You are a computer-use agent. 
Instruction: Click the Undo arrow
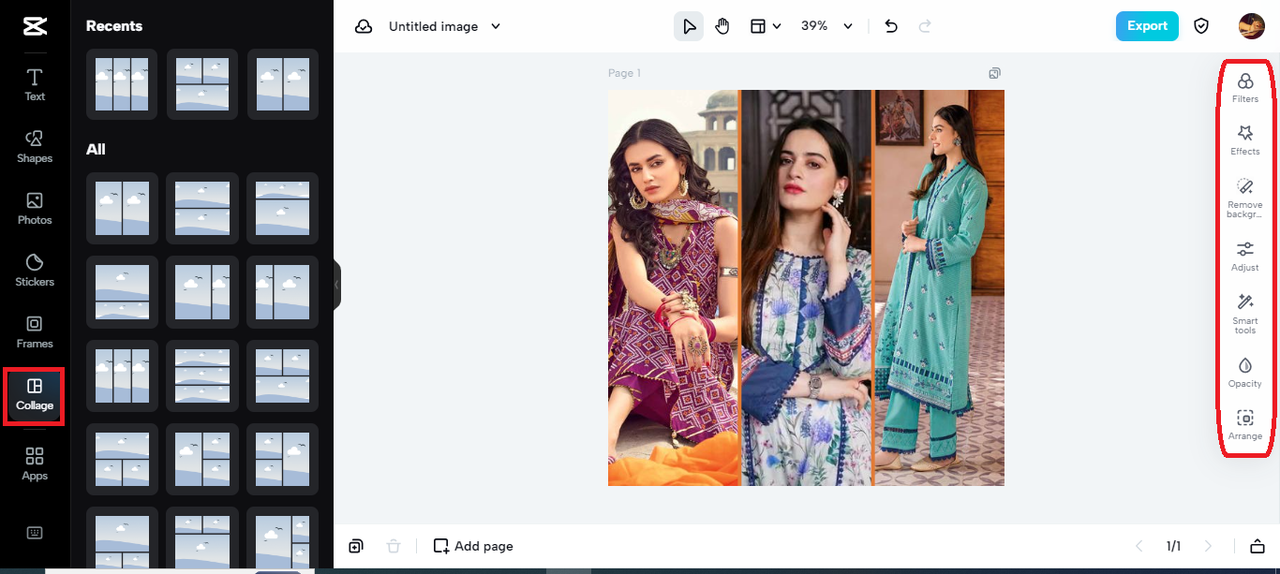click(891, 26)
